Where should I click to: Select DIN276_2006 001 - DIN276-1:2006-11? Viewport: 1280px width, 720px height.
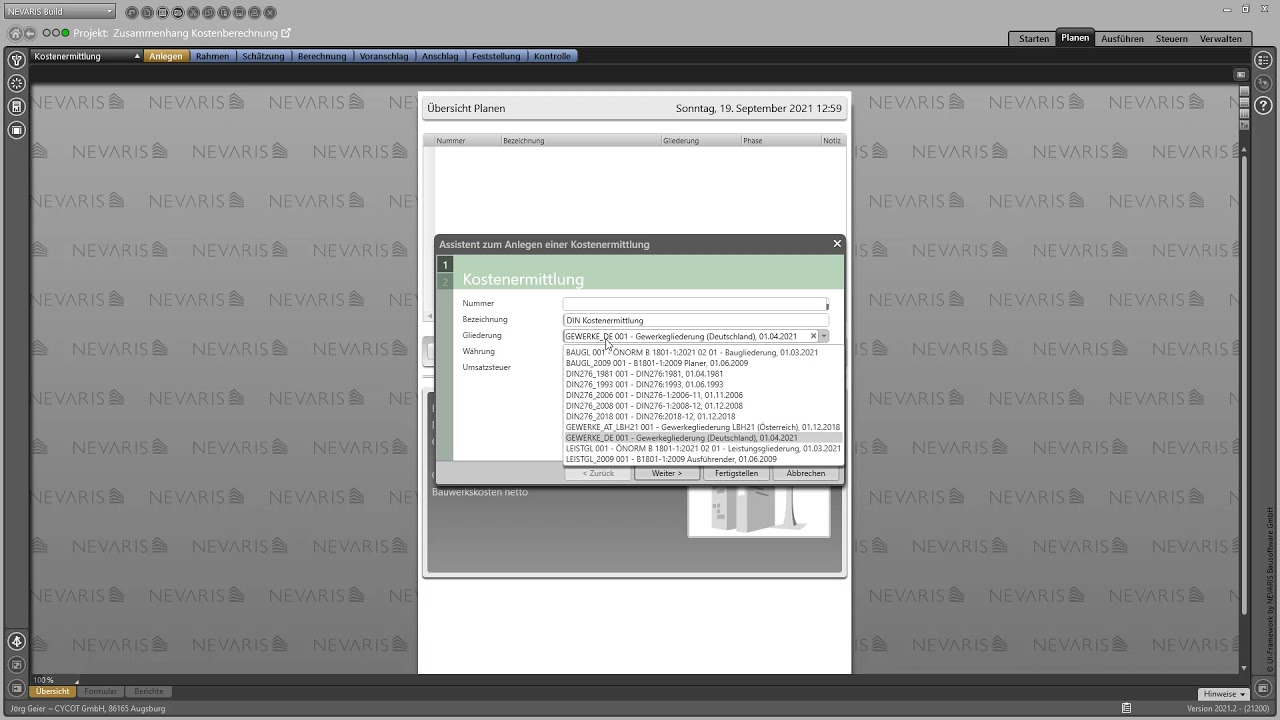(703, 395)
